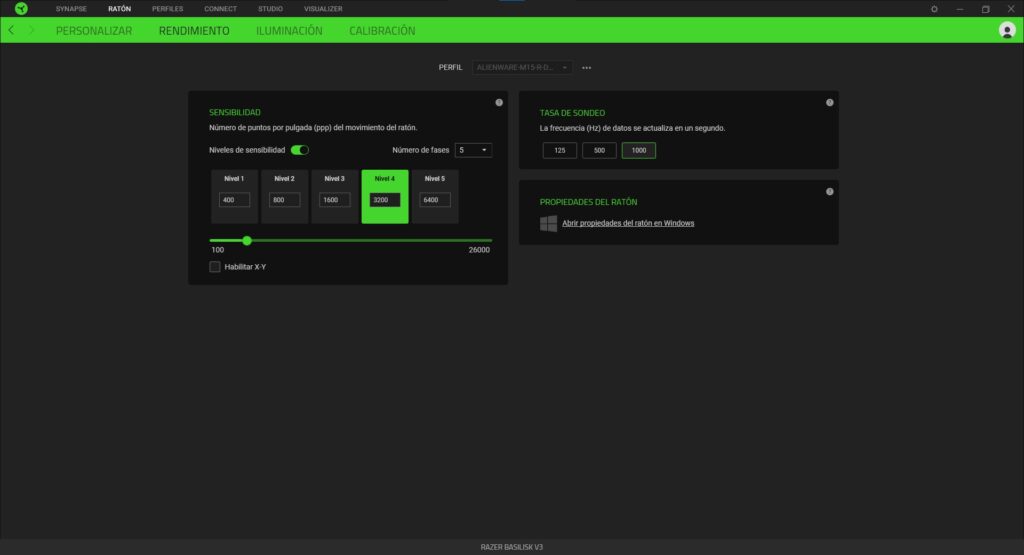
Task: Open Synapse settings gear icon
Action: click(x=934, y=8)
